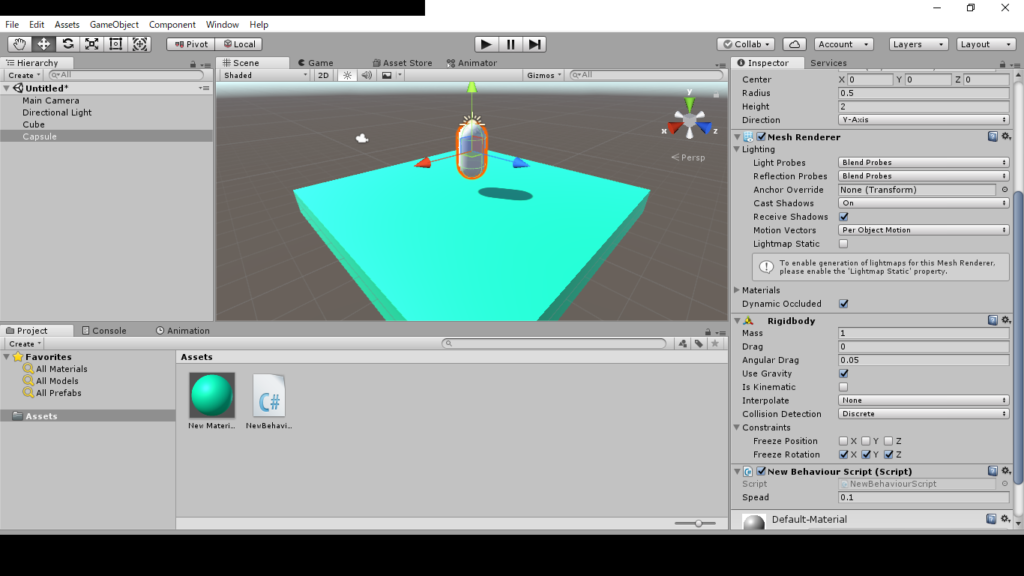The height and width of the screenshot is (576, 1024).
Task: Open the Collision Detection dropdown
Action: 923,414
